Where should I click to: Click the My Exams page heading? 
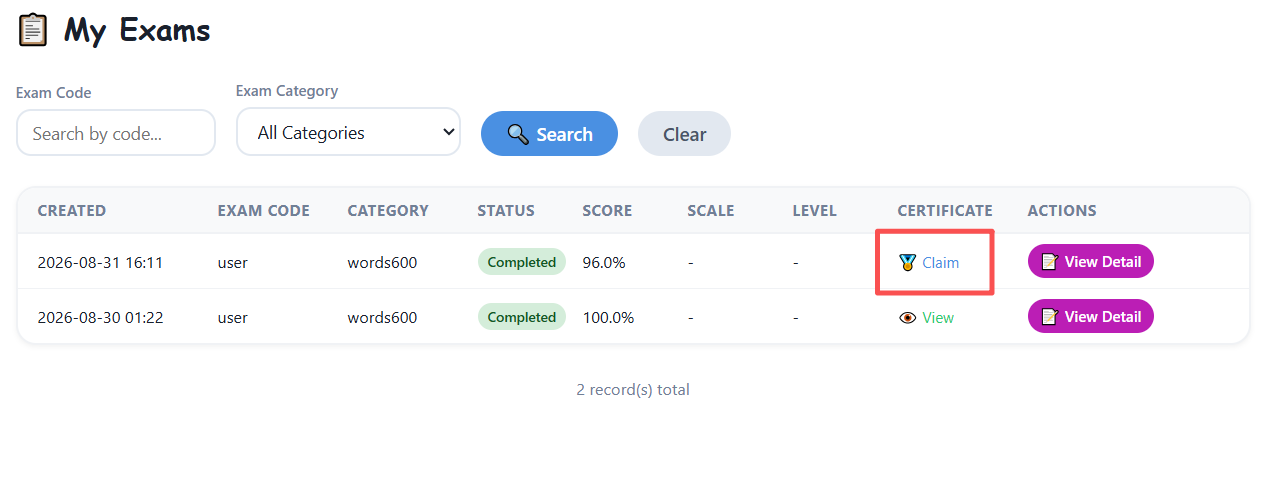137,30
